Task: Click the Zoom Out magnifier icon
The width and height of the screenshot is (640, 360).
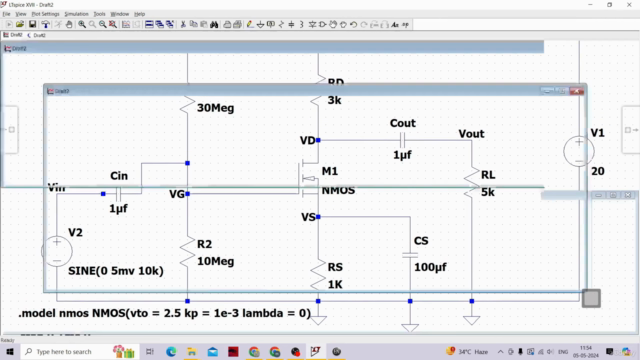Action: (x=103, y=24)
